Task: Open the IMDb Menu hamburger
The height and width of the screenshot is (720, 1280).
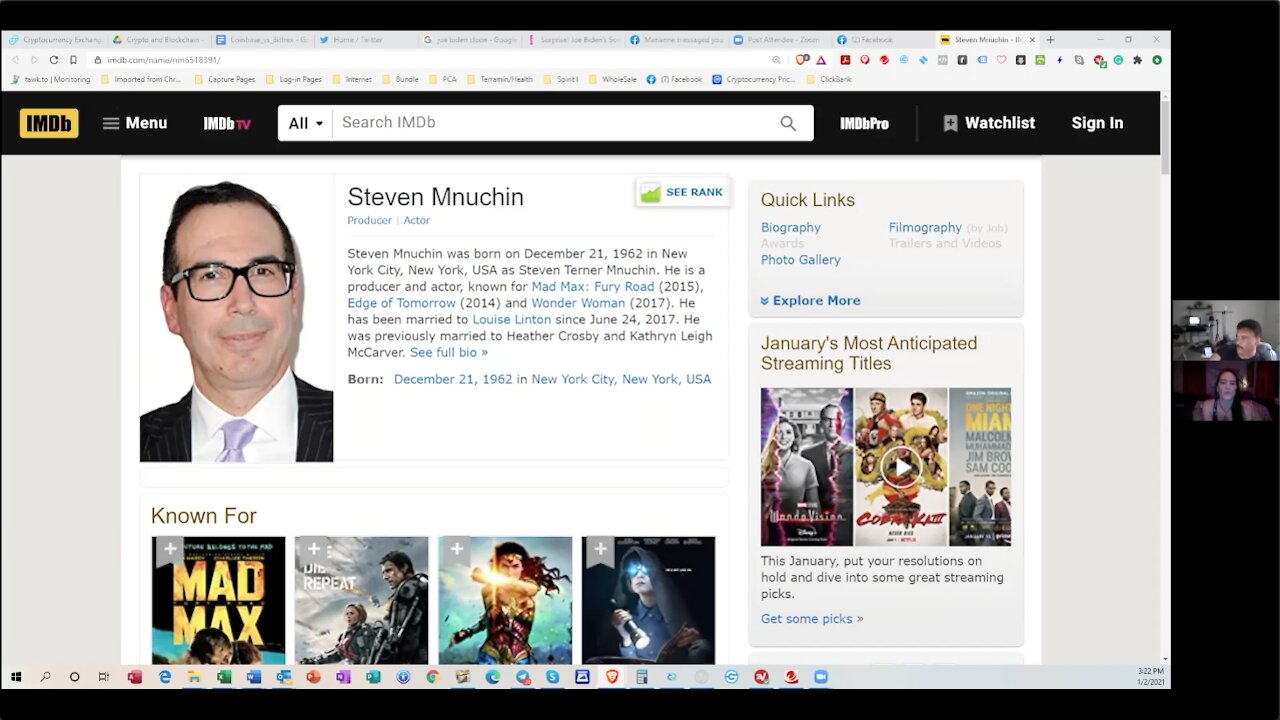Action: pos(135,123)
